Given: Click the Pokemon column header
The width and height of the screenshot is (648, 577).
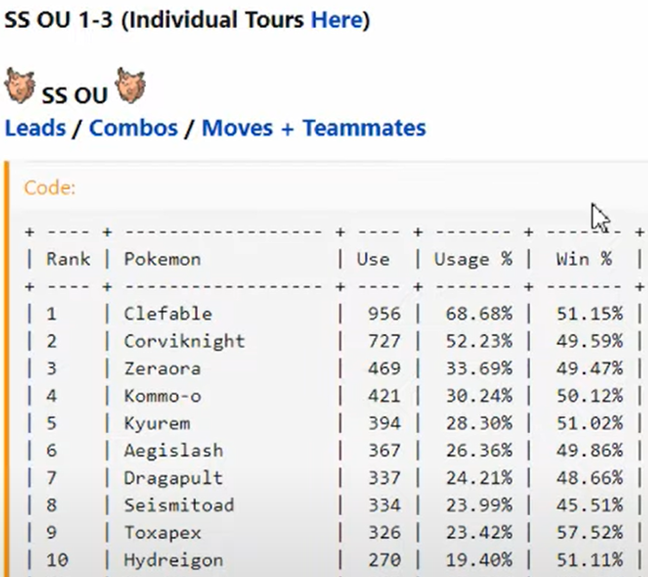Looking at the screenshot, I should point(162,259).
